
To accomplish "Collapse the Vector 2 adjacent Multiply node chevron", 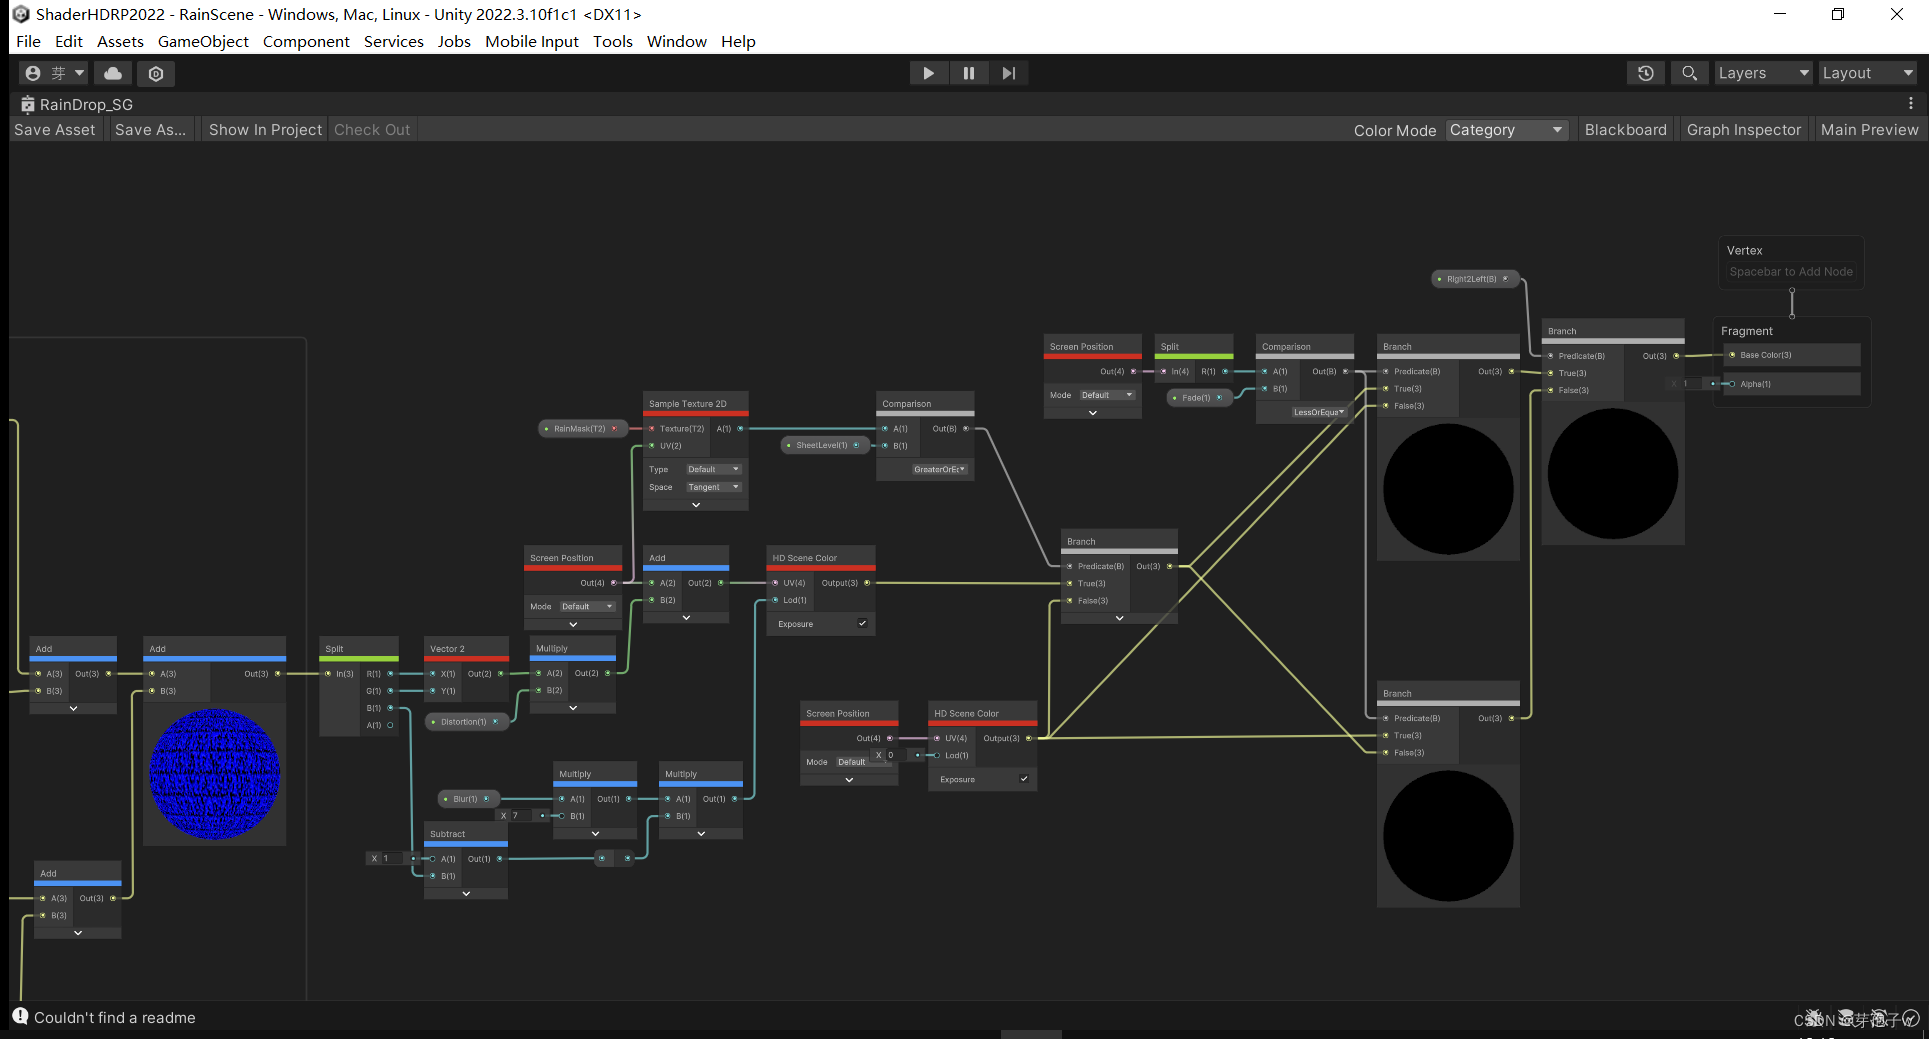I will pos(573,707).
